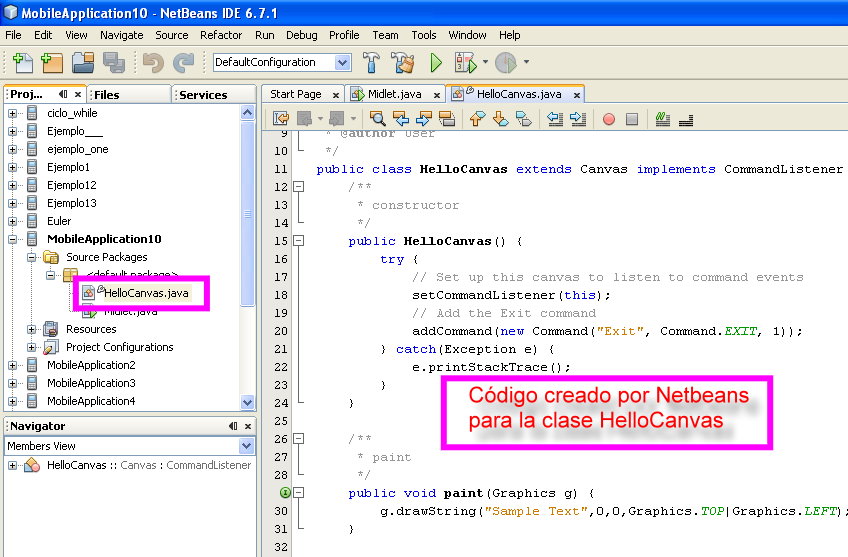Open the Refactor menu
The width and height of the screenshot is (848, 557).
pyautogui.click(x=221, y=35)
